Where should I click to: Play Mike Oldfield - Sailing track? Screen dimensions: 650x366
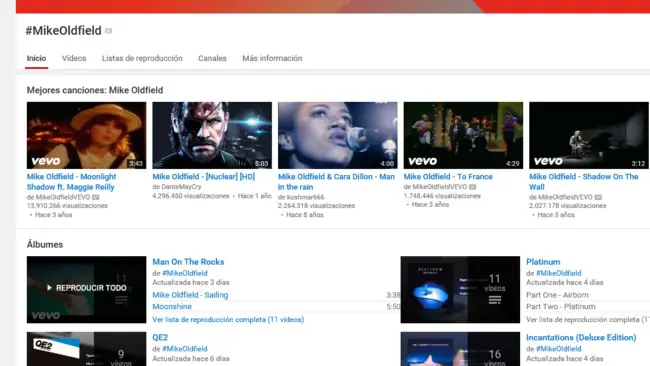coord(190,295)
